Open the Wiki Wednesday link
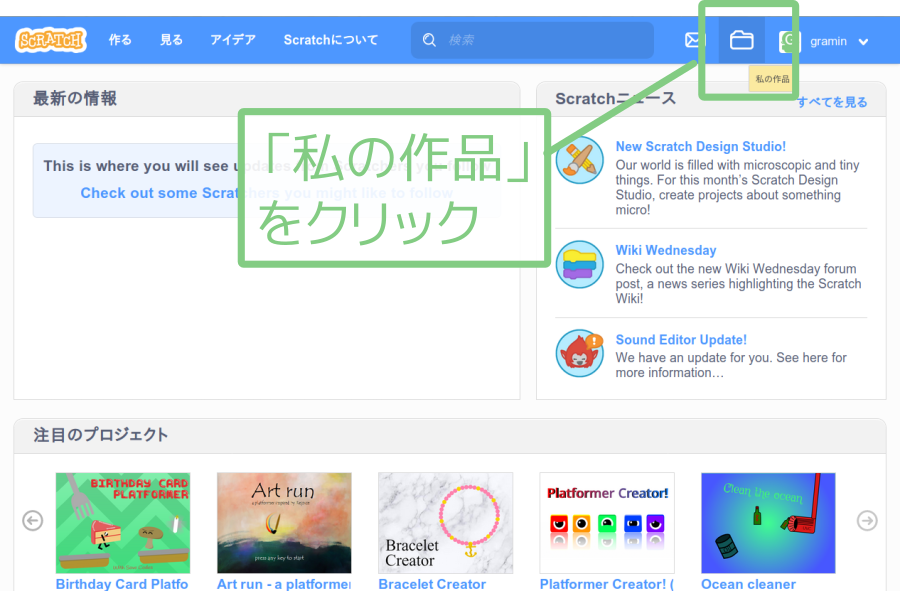The height and width of the screenshot is (591, 900). coord(666,250)
